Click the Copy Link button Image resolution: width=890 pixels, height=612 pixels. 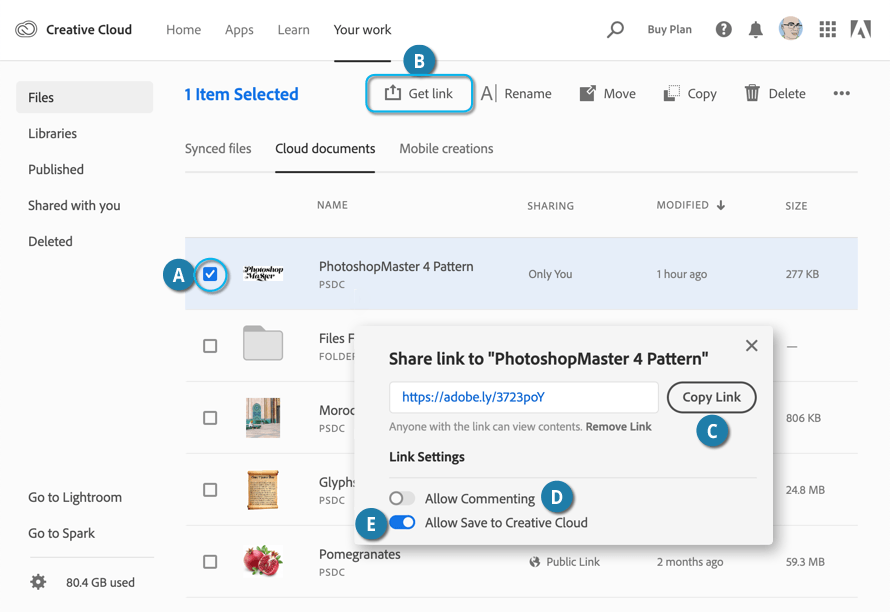click(711, 397)
